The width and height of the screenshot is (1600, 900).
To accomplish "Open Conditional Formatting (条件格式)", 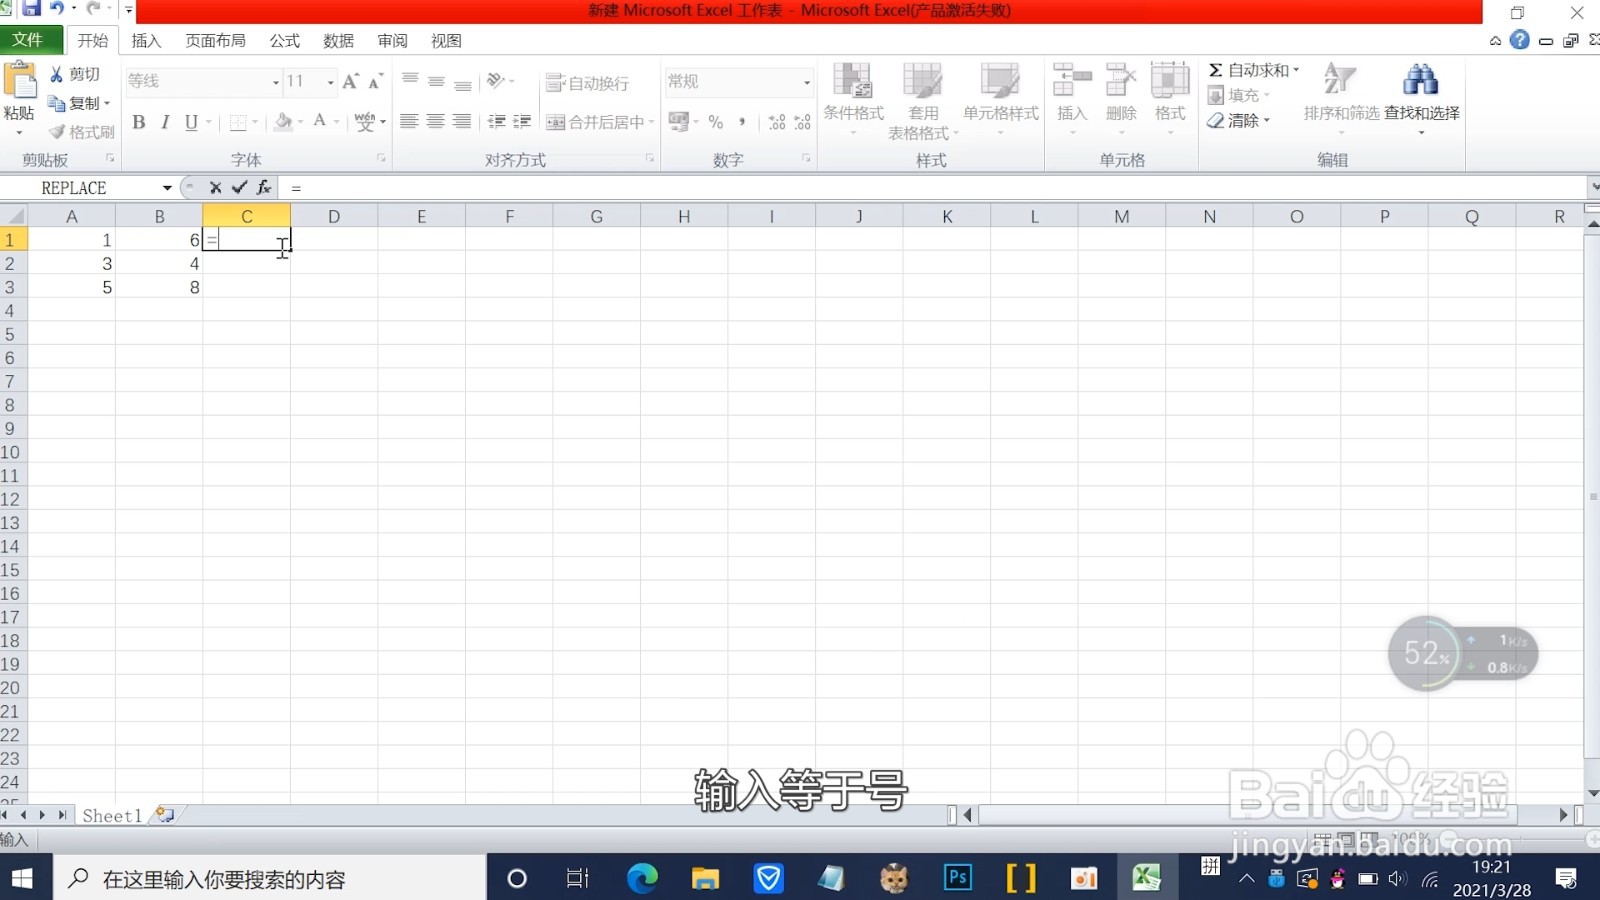I will 853,99.
